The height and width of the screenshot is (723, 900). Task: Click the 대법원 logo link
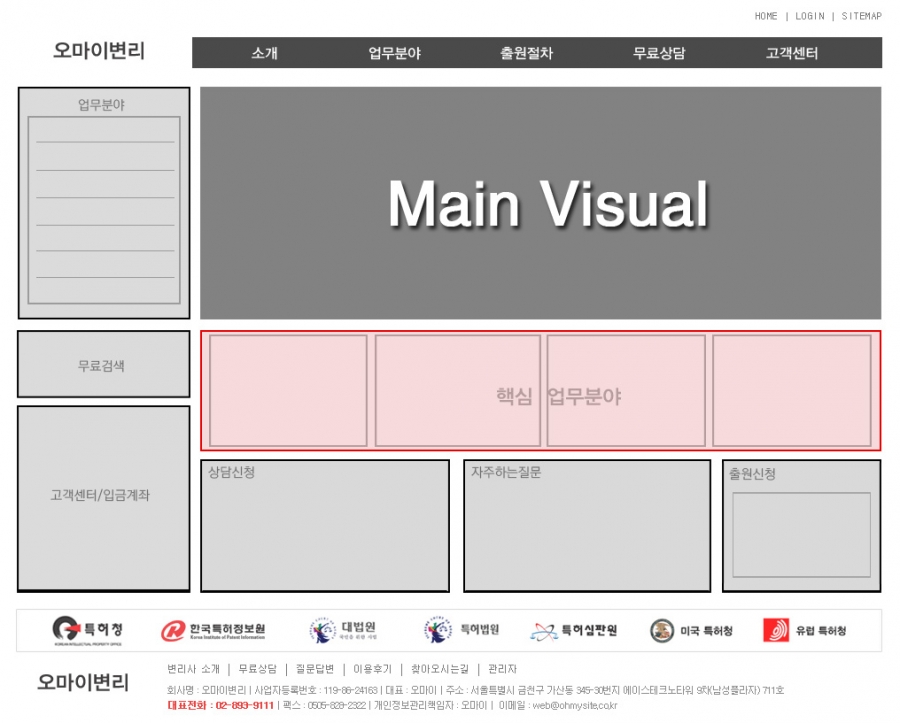tap(343, 630)
